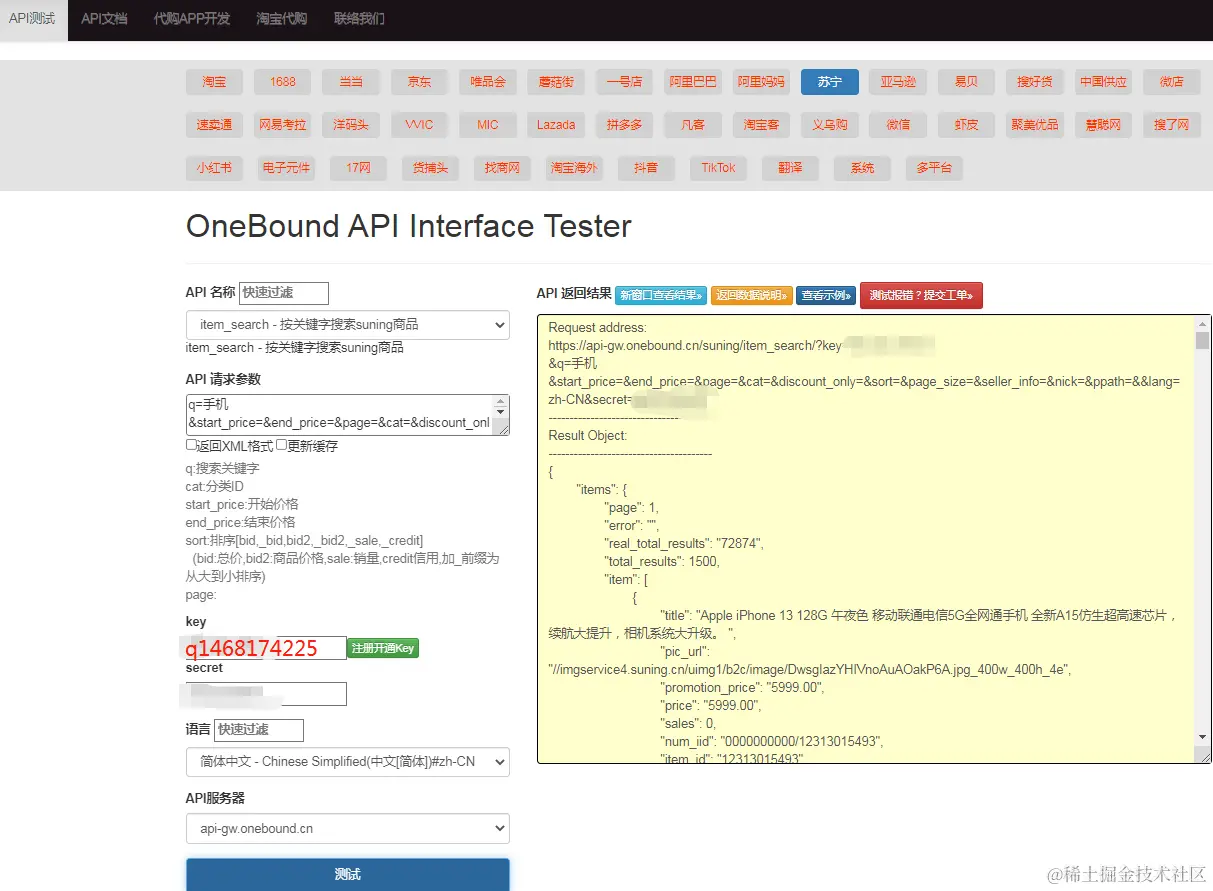The height and width of the screenshot is (891, 1213).
Task: Select the 虾皮 platform button
Action: pos(966,125)
